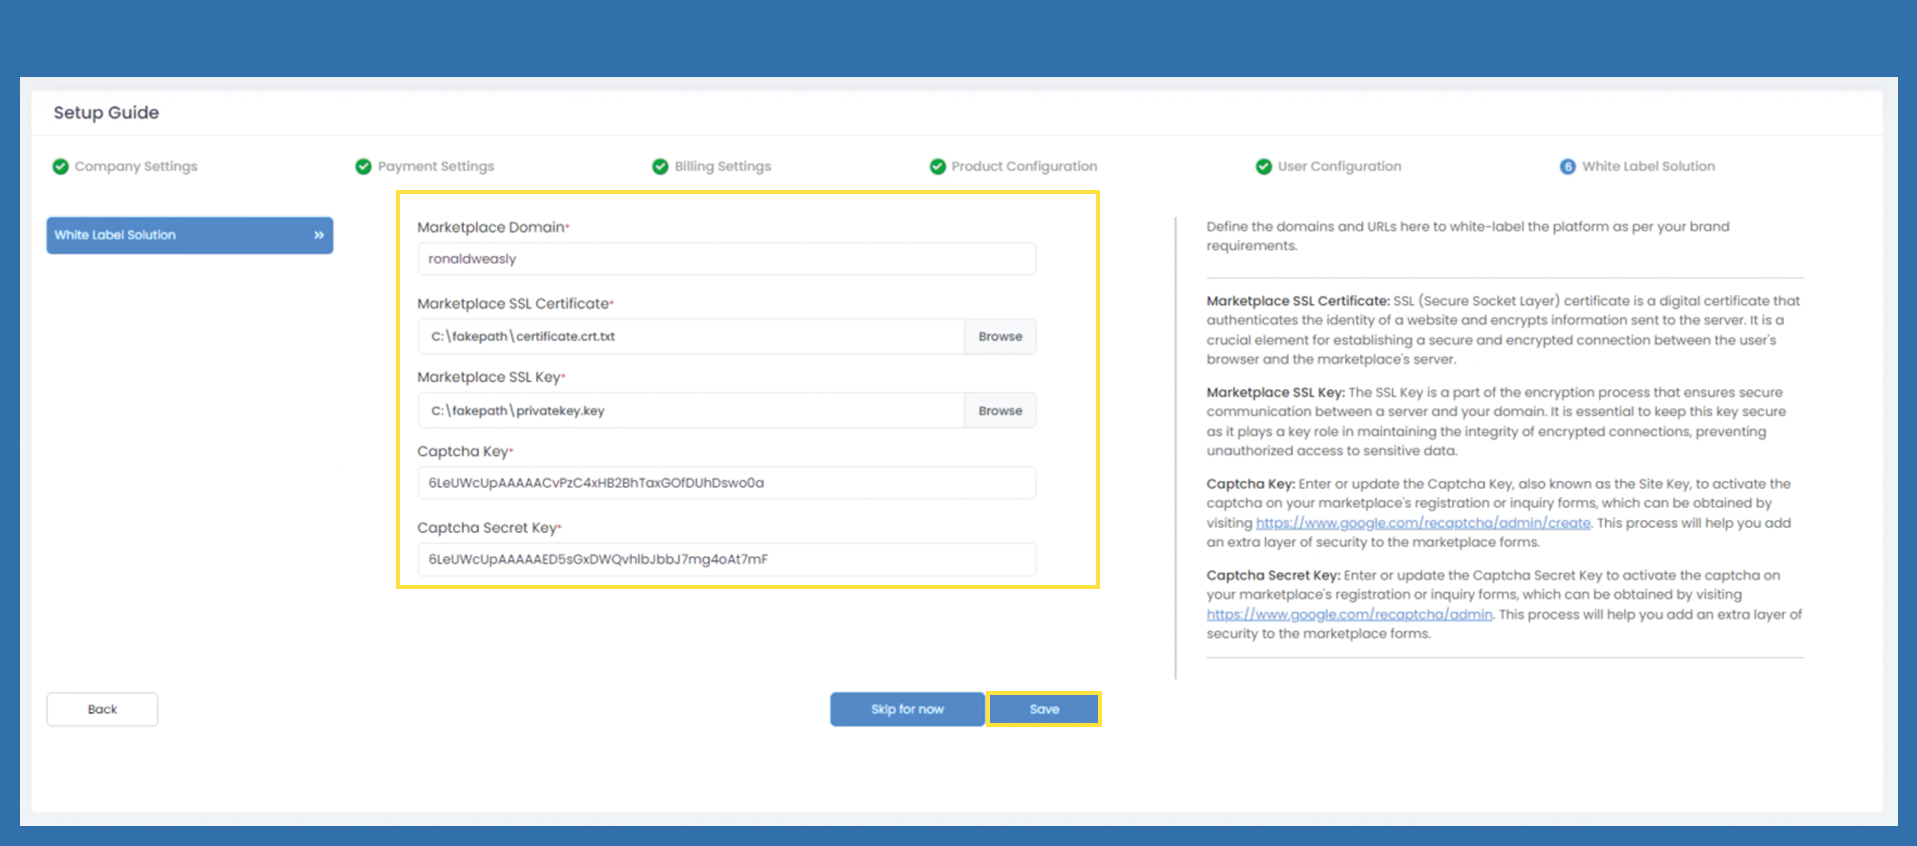
Task: Click the Billing Settings green checkmark icon
Action: [660, 167]
